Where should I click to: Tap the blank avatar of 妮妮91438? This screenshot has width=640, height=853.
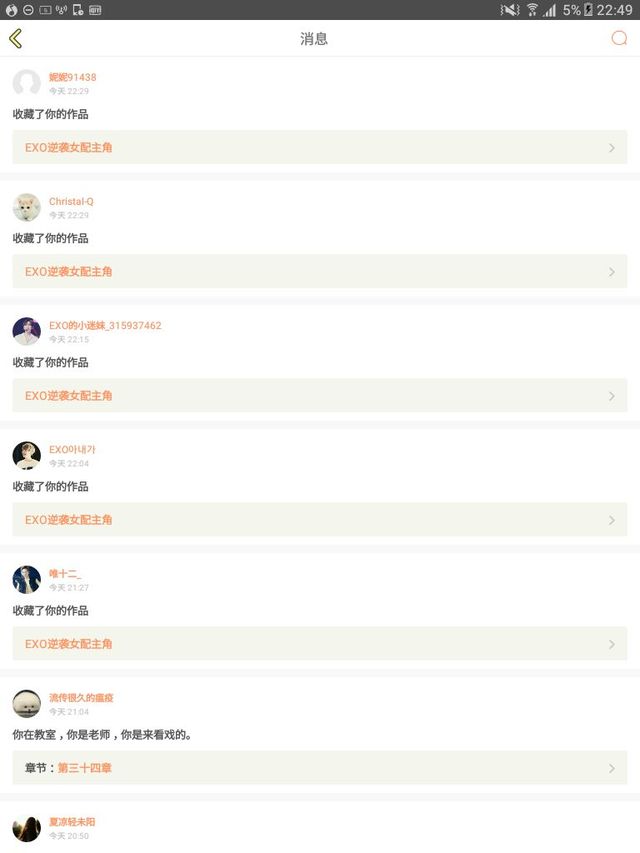click(x=27, y=83)
